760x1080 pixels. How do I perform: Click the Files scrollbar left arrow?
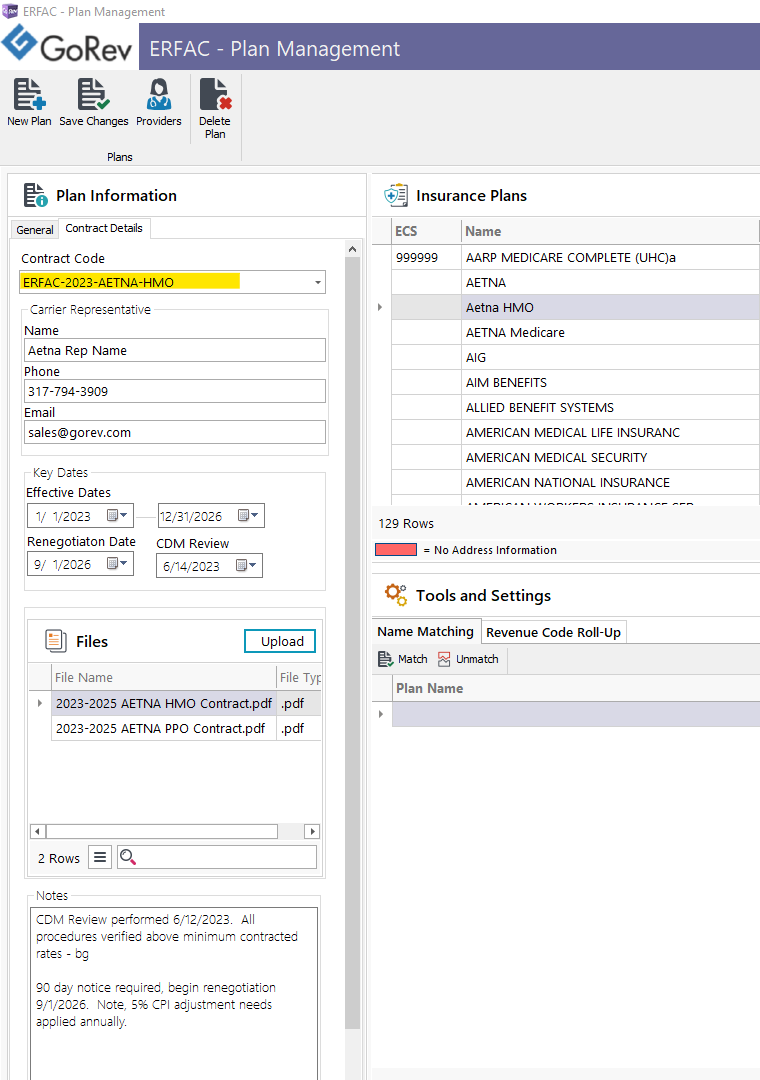click(38, 831)
